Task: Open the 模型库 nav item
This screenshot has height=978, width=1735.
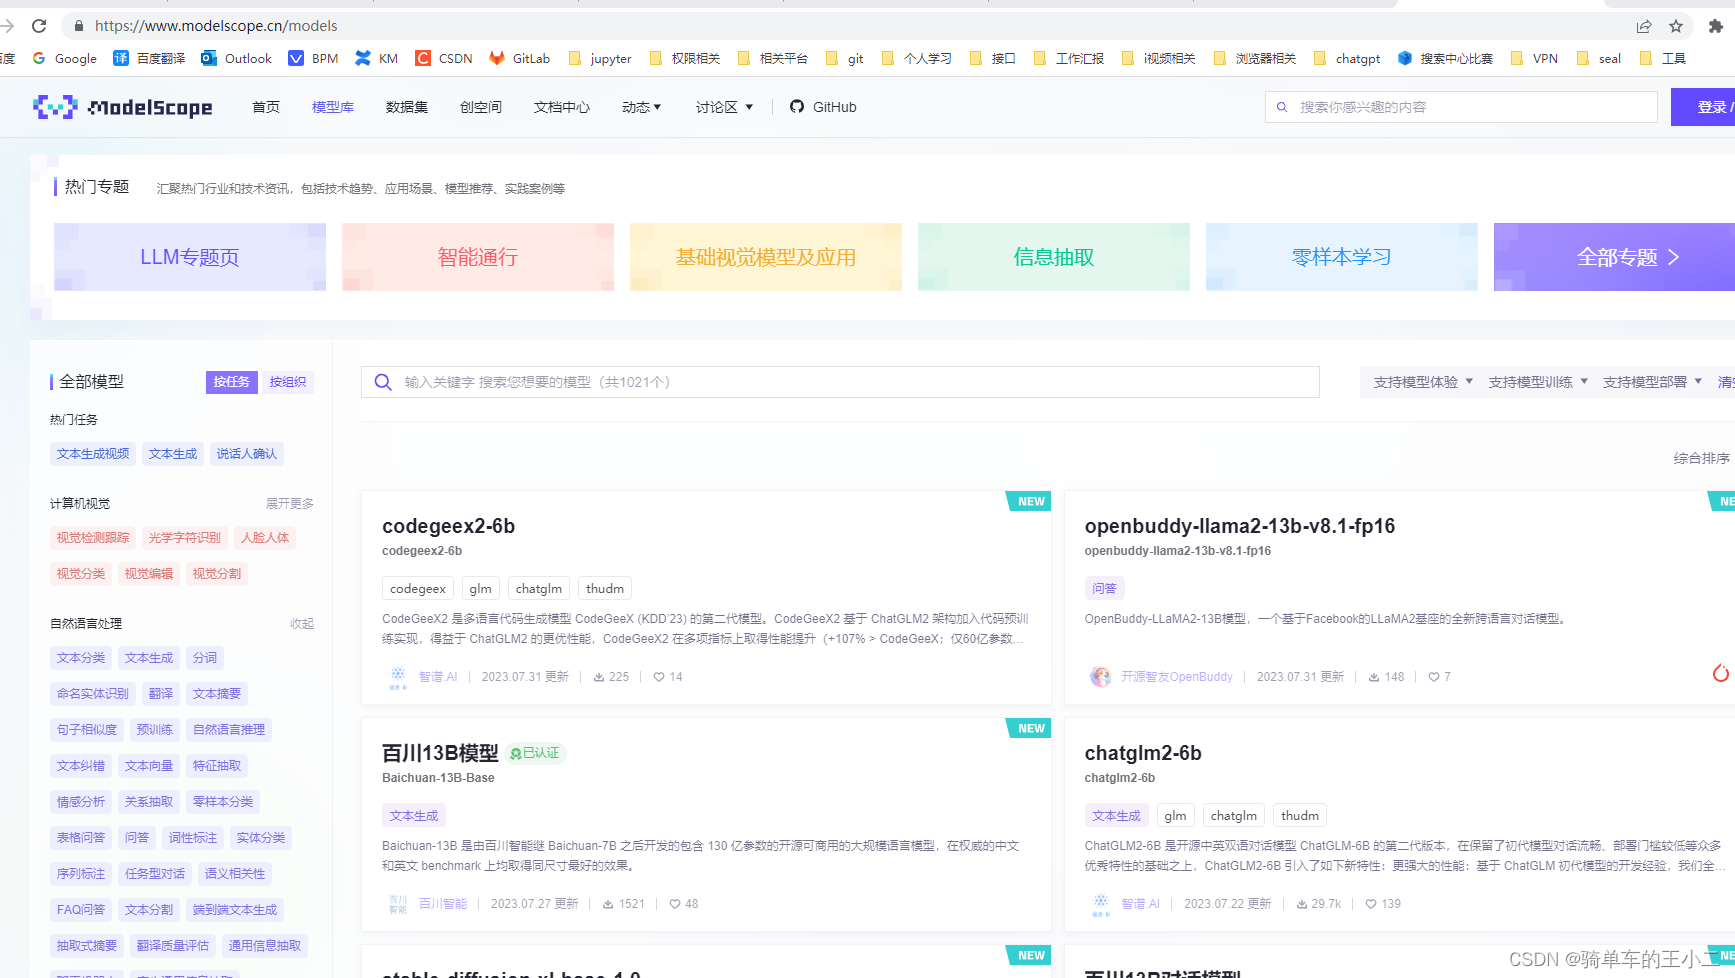Action: (x=333, y=107)
